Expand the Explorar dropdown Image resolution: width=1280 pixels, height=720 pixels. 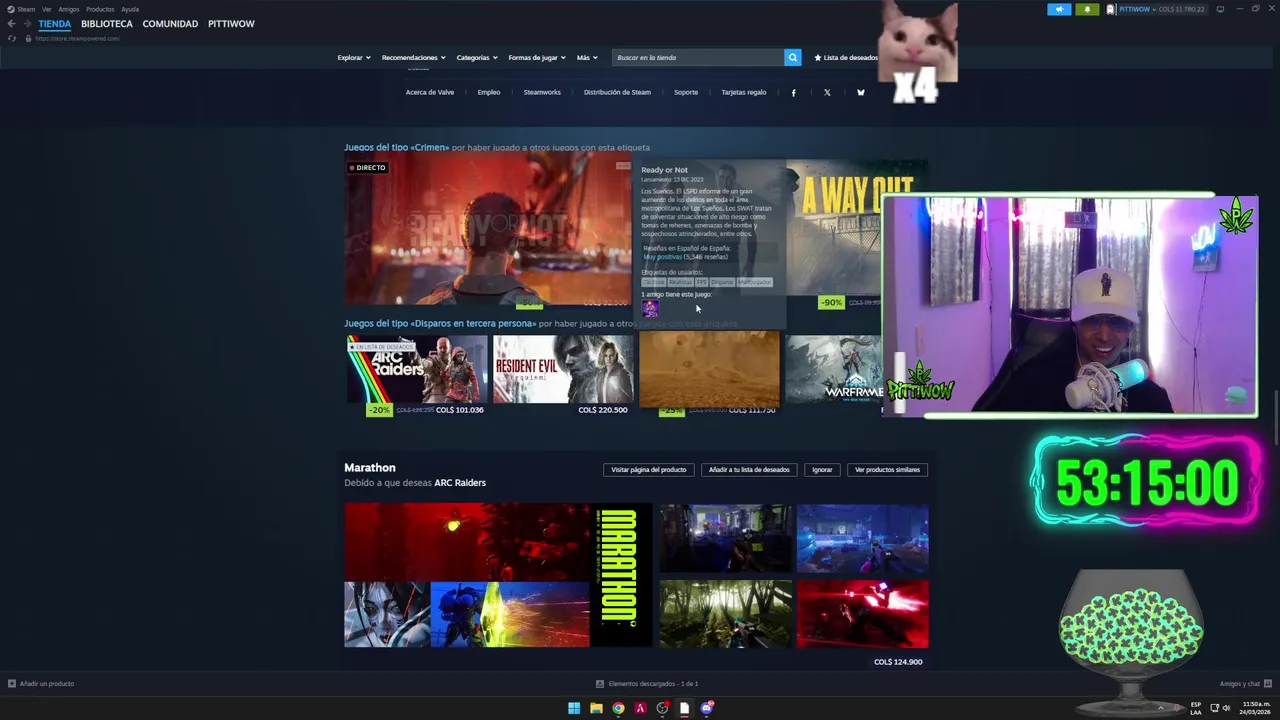tap(354, 57)
